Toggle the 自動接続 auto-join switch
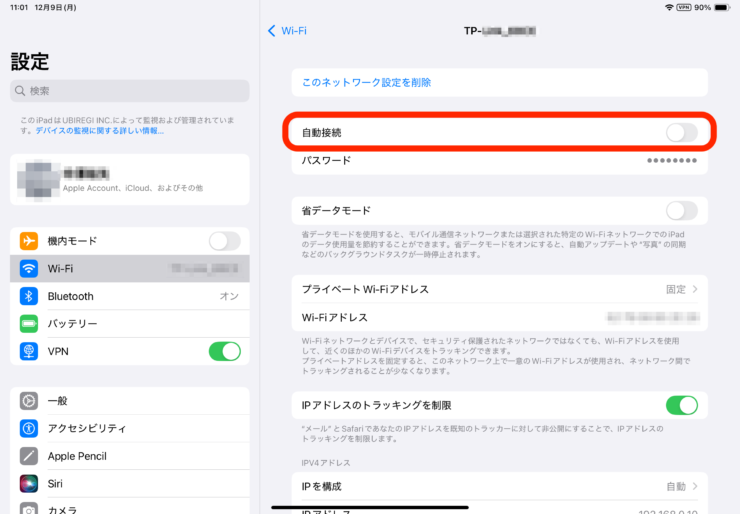740x514 pixels. (681, 133)
